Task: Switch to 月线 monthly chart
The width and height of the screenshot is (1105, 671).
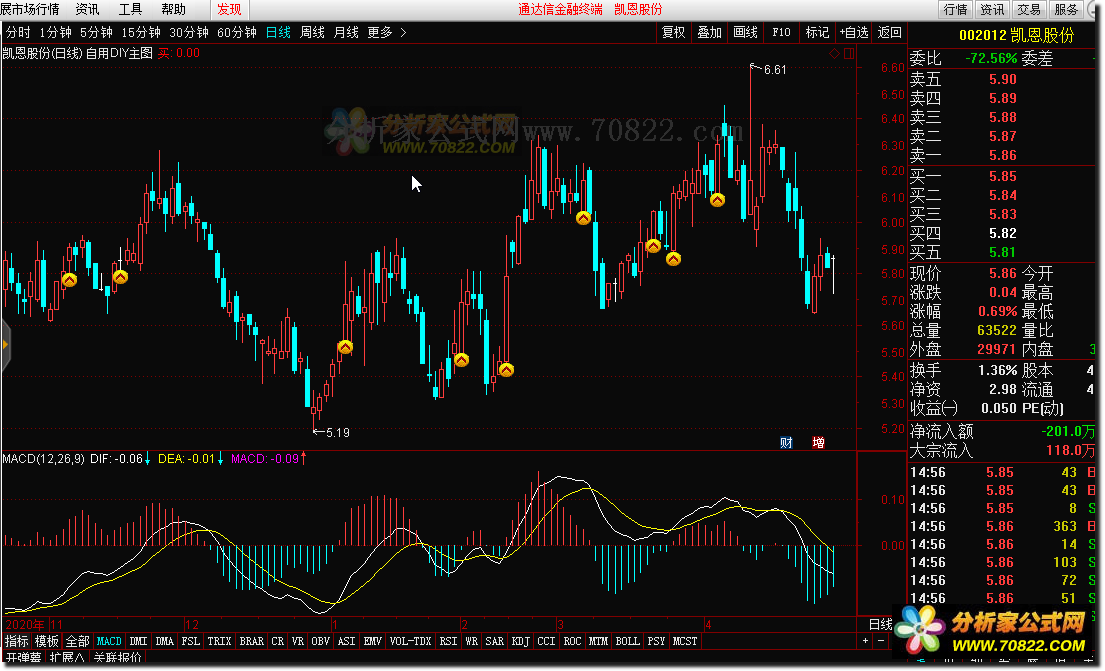Action: point(346,32)
